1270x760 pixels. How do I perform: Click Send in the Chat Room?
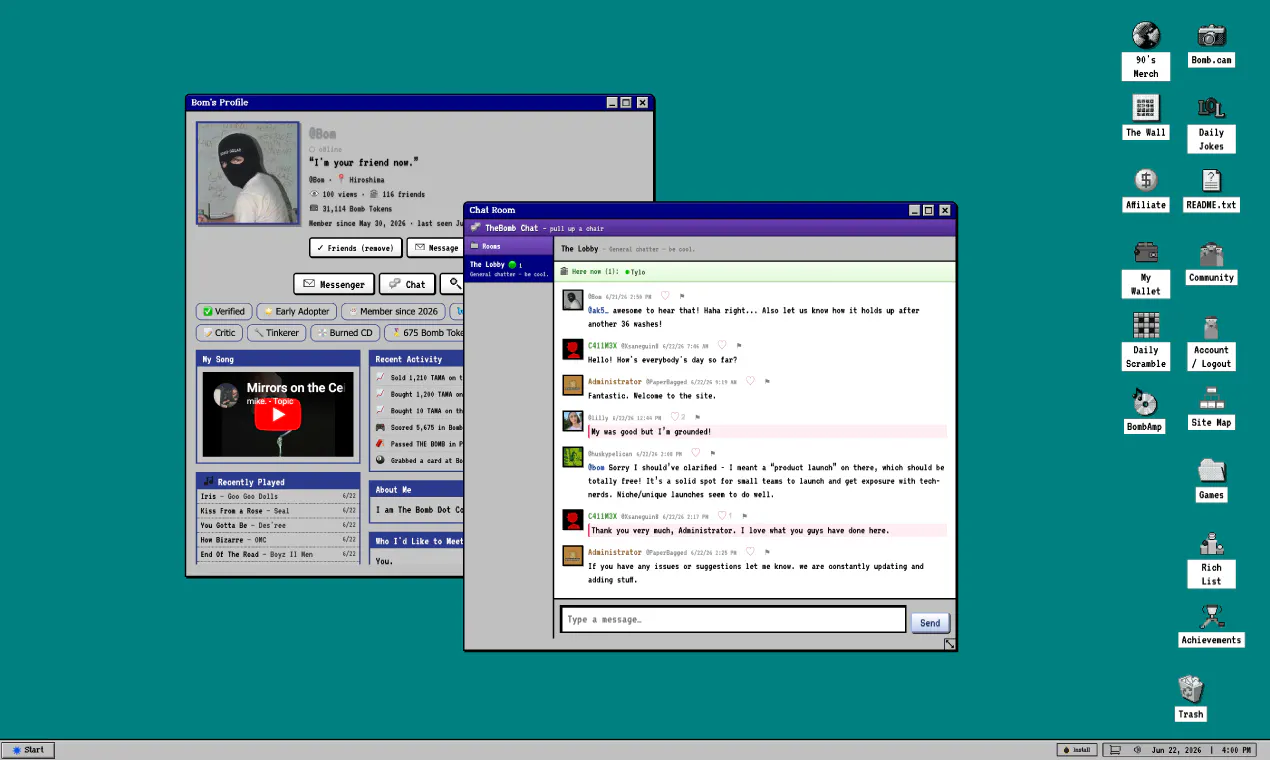930,622
